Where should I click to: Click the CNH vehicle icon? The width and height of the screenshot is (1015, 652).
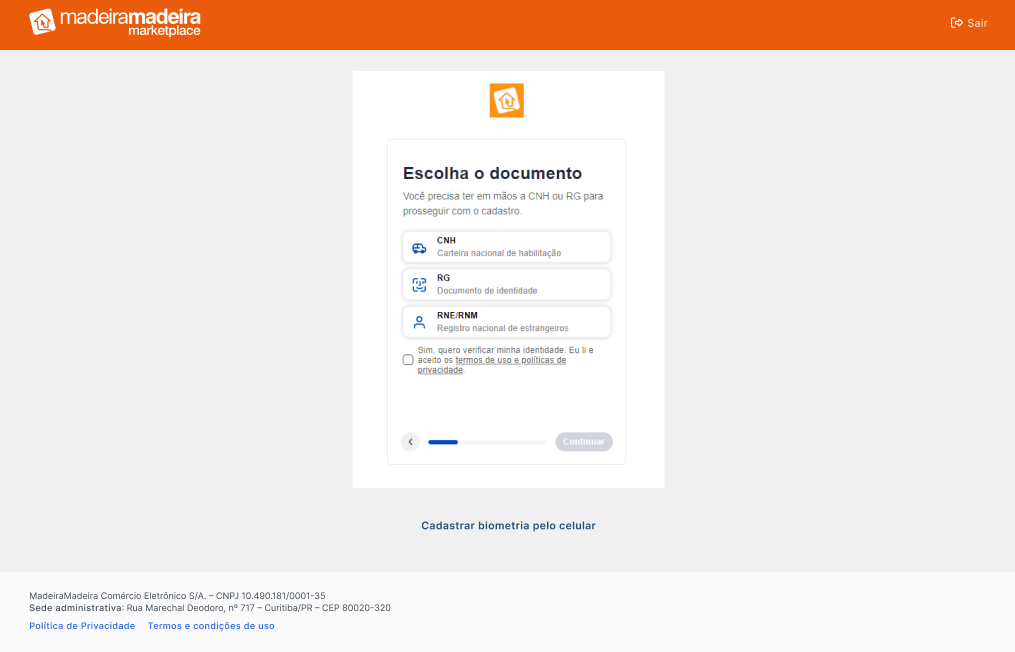click(x=419, y=248)
